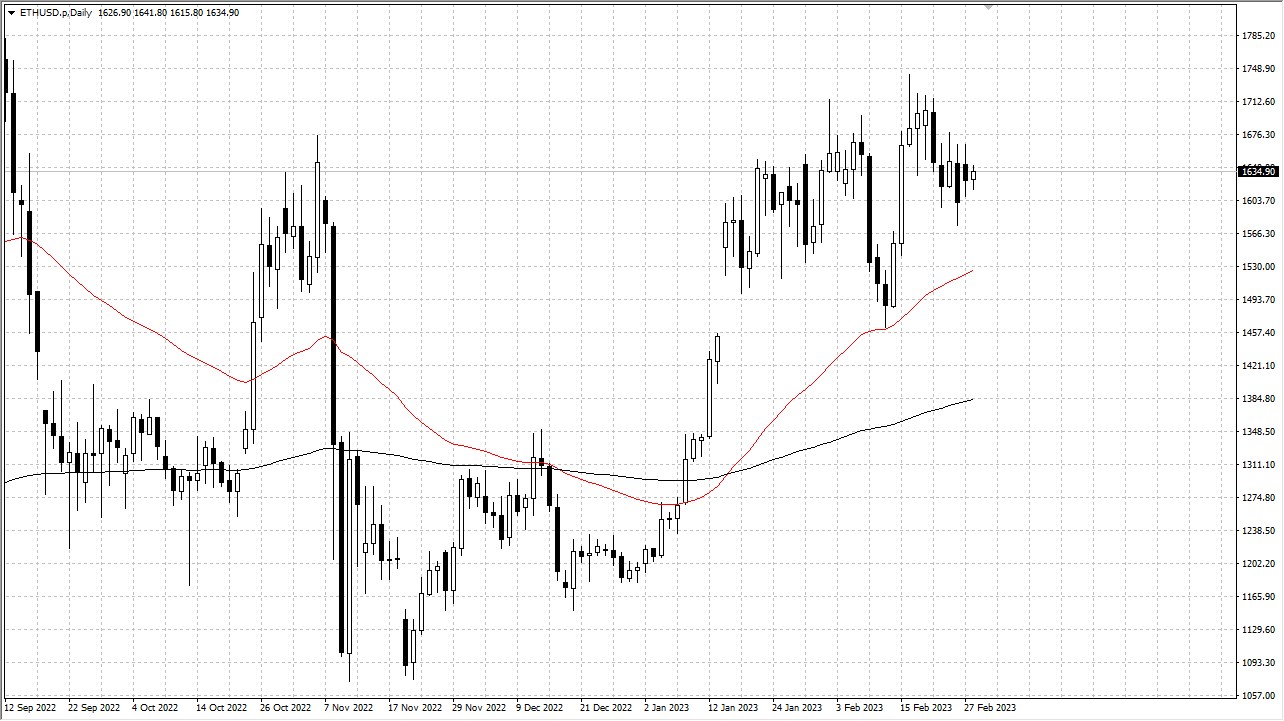The height and width of the screenshot is (721, 1284).
Task: Click the 27 Feb 2023 date label
Action: 988,708
